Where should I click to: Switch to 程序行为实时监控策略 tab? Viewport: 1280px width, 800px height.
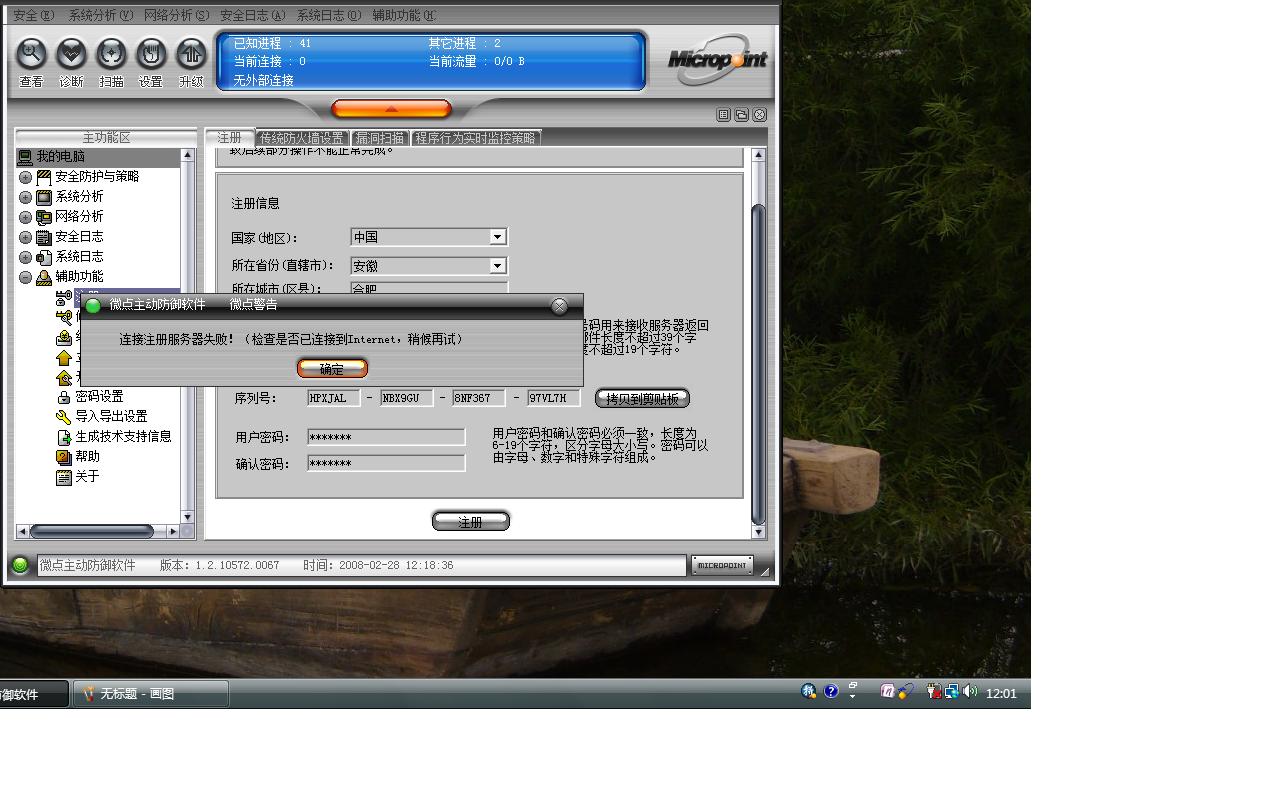476,138
